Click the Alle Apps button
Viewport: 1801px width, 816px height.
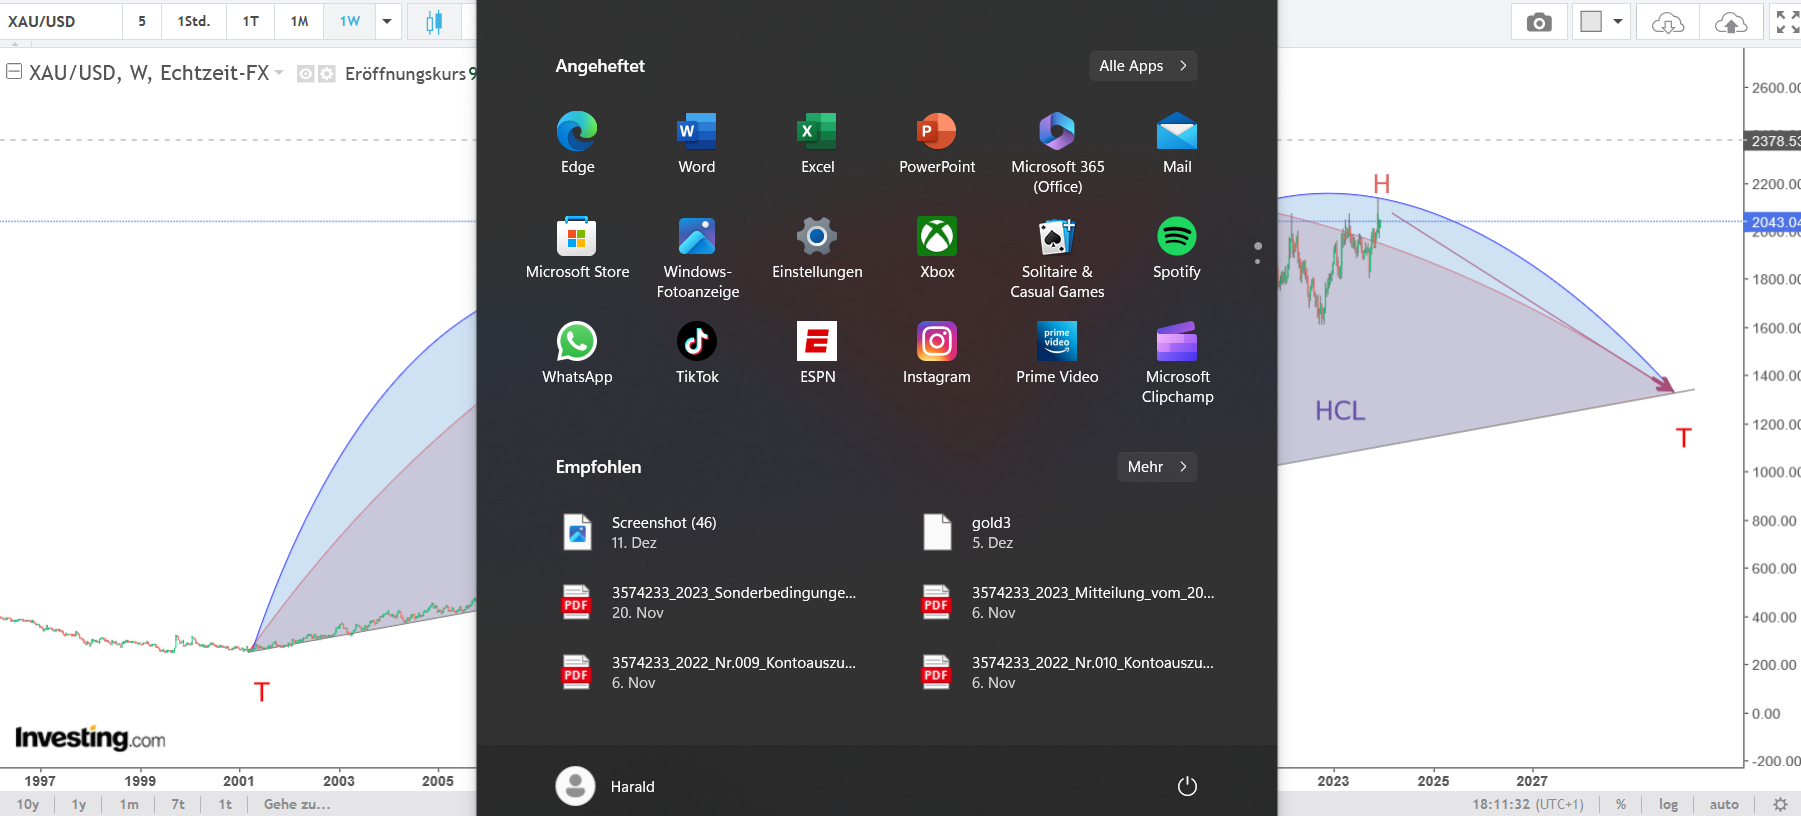(1142, 66)
